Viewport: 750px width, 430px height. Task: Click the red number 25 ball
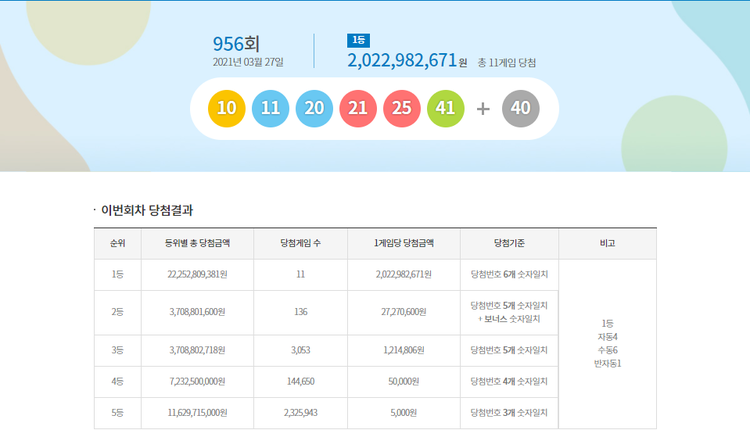click(x=402, y=109)
